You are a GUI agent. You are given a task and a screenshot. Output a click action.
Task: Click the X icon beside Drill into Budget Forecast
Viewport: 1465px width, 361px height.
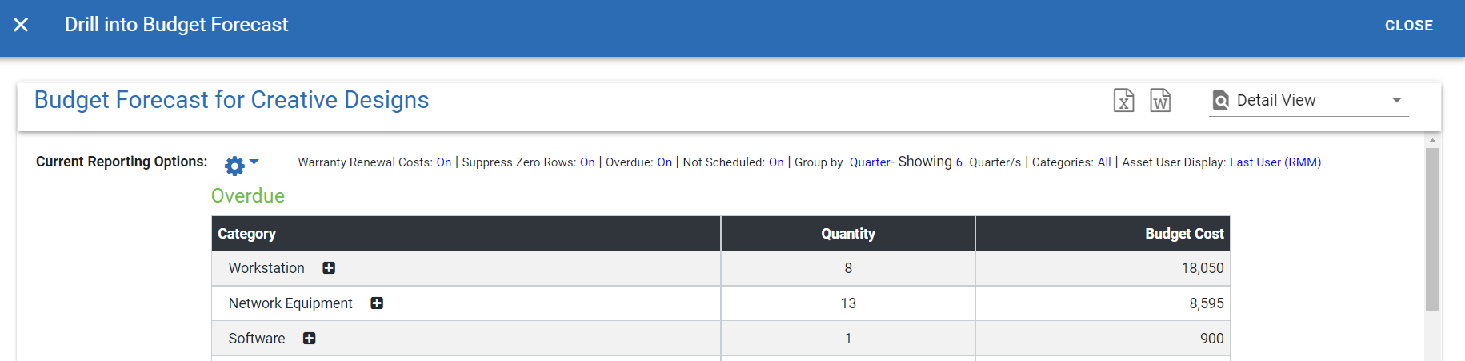(21, 25)
